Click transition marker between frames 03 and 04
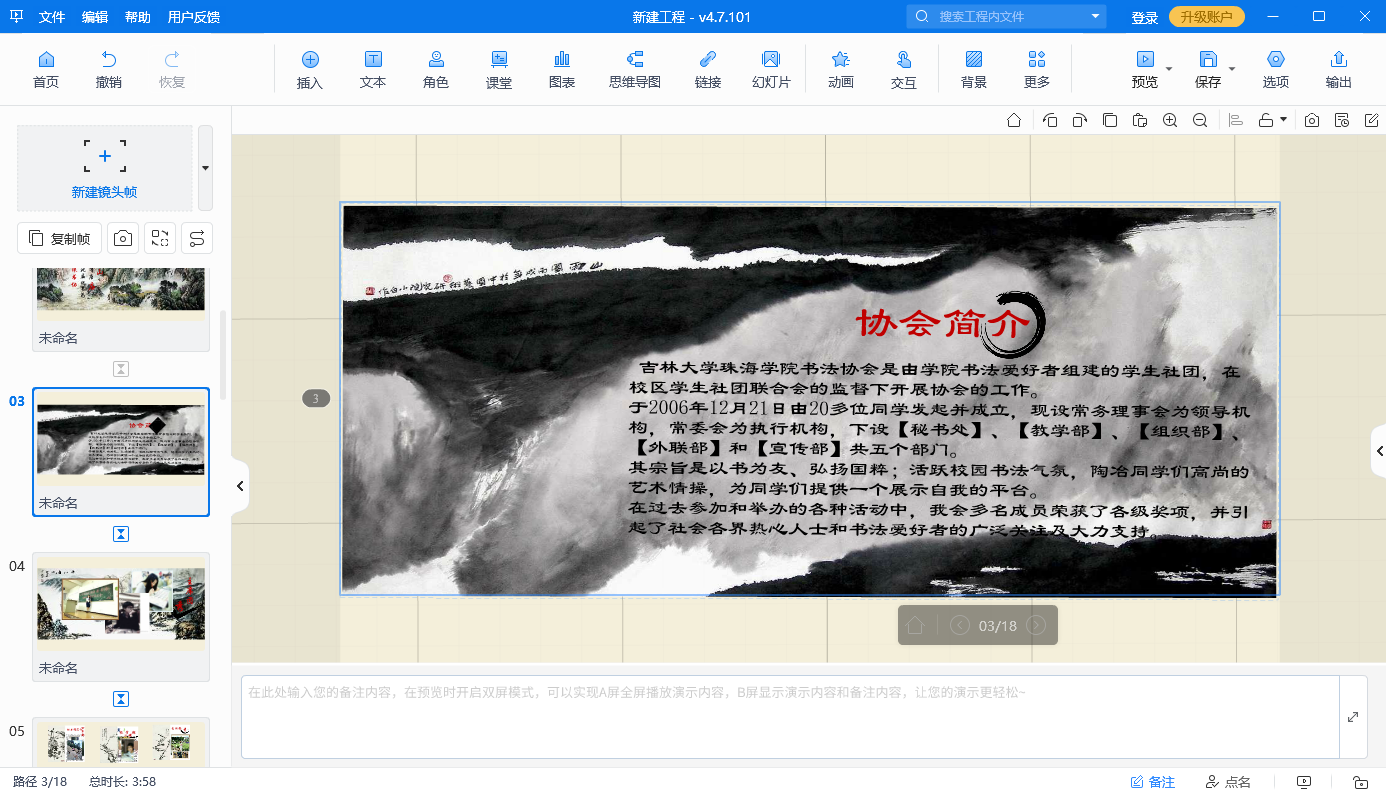The height and width of the screenshot is (793, 1386). pos(121,534)
